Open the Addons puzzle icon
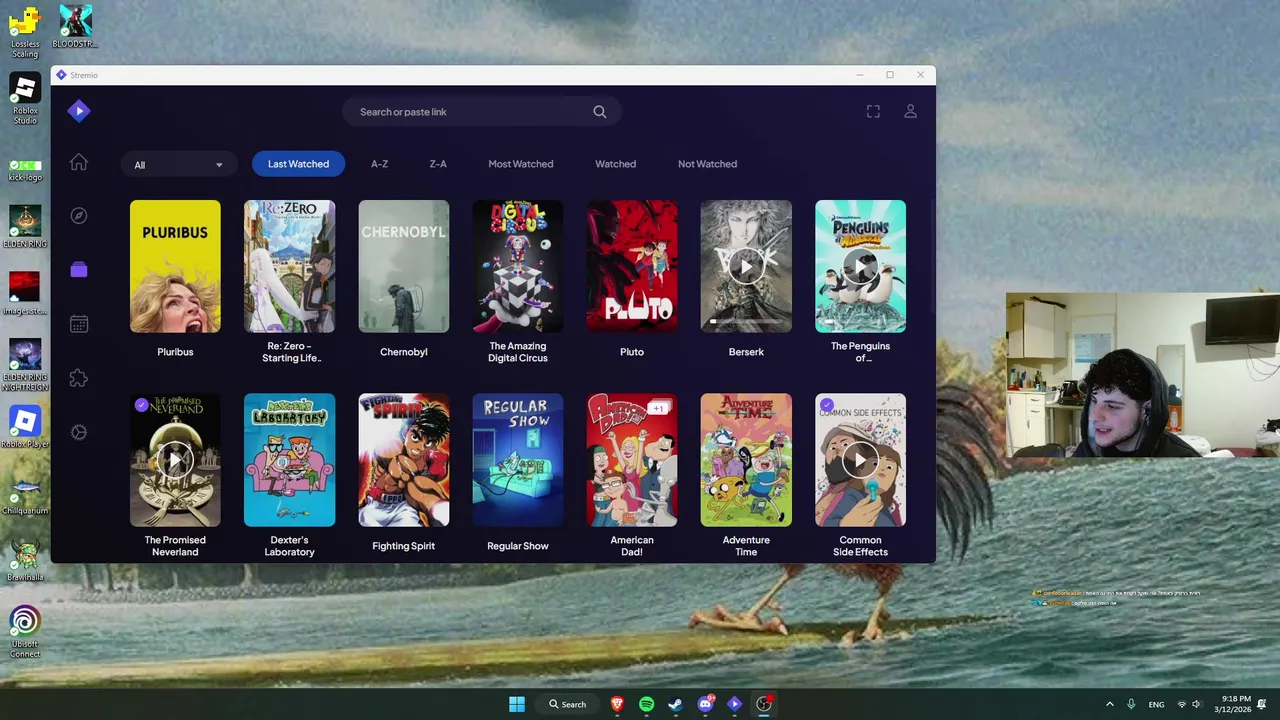Screen dimensions: 1280x720 [x=79, y=378]
